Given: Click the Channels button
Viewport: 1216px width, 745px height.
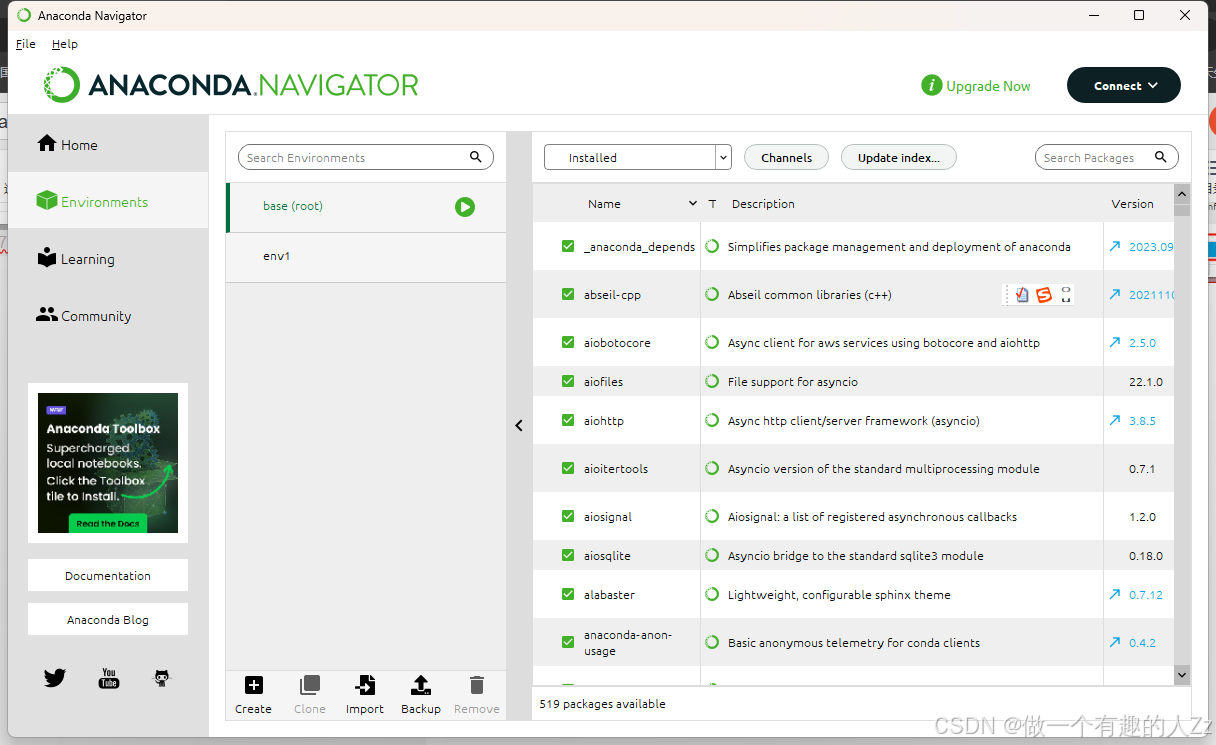Looking at the screenshot, I should (x=786, y=157).
